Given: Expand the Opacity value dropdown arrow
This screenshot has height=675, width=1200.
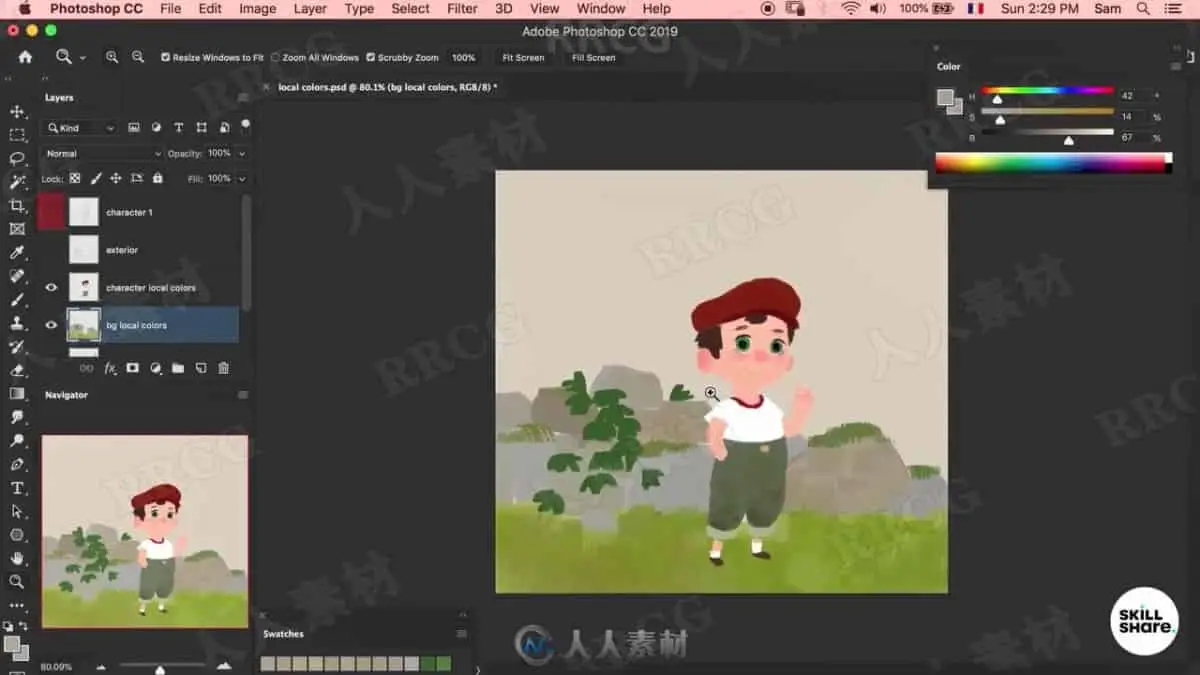Looking at the screenshot, I should (x=242, y=154).
